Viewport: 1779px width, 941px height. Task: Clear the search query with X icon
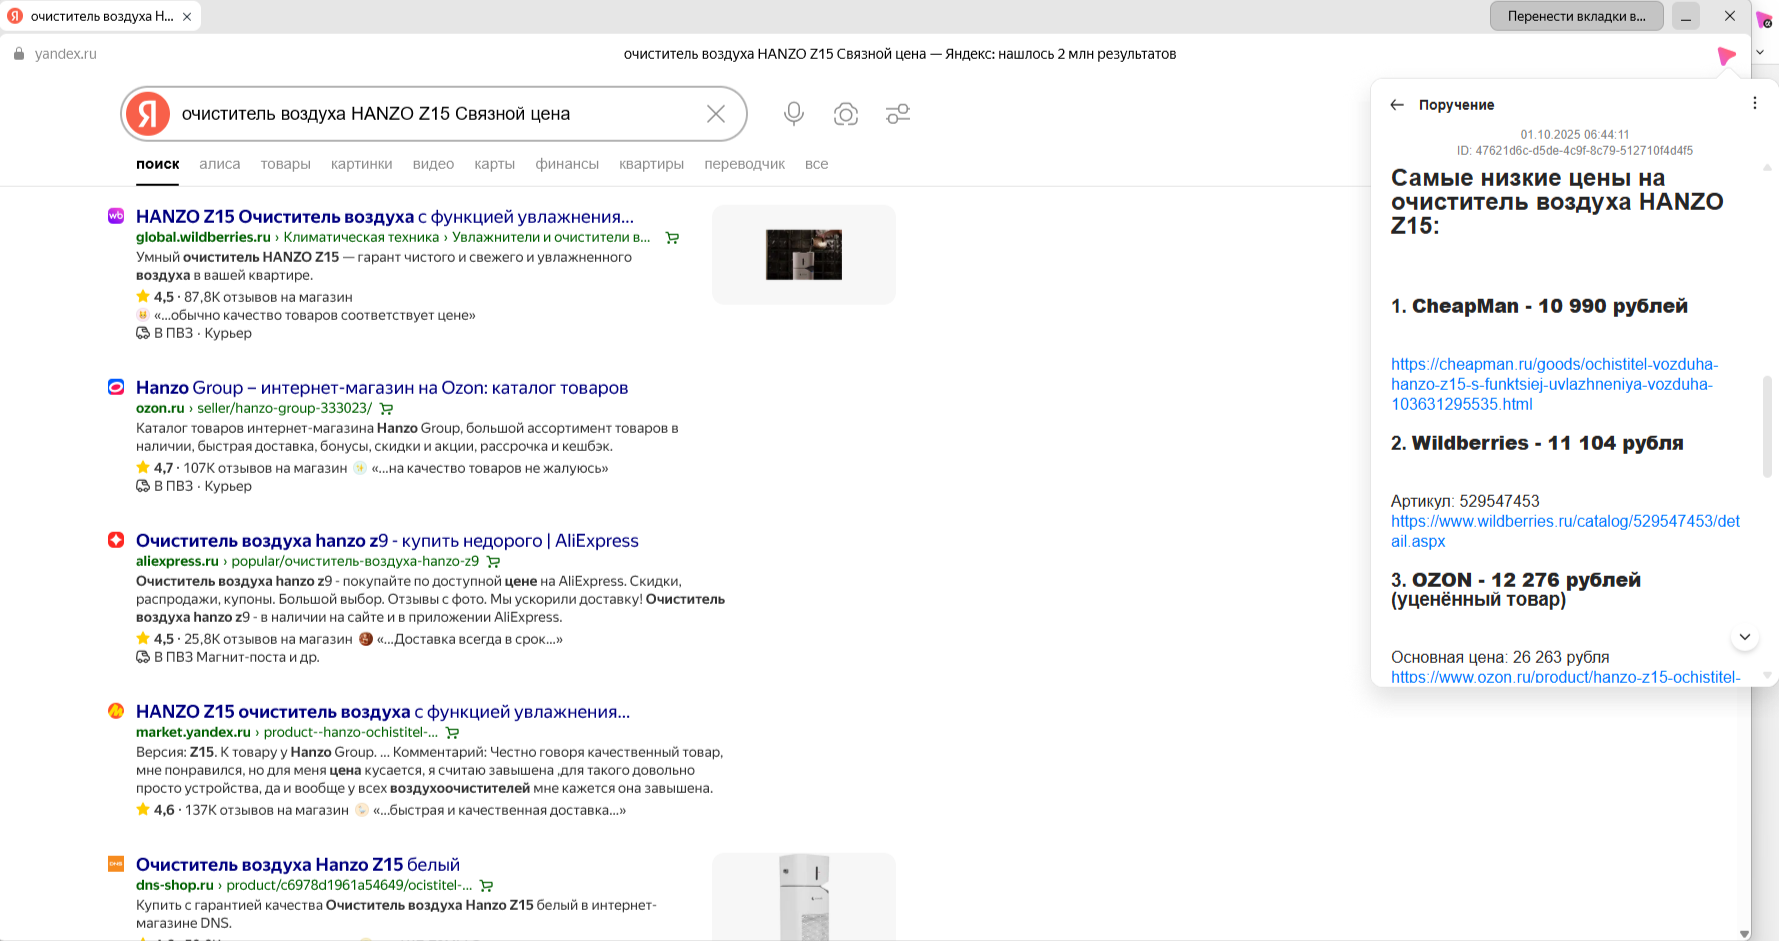(x=716, y=114)
